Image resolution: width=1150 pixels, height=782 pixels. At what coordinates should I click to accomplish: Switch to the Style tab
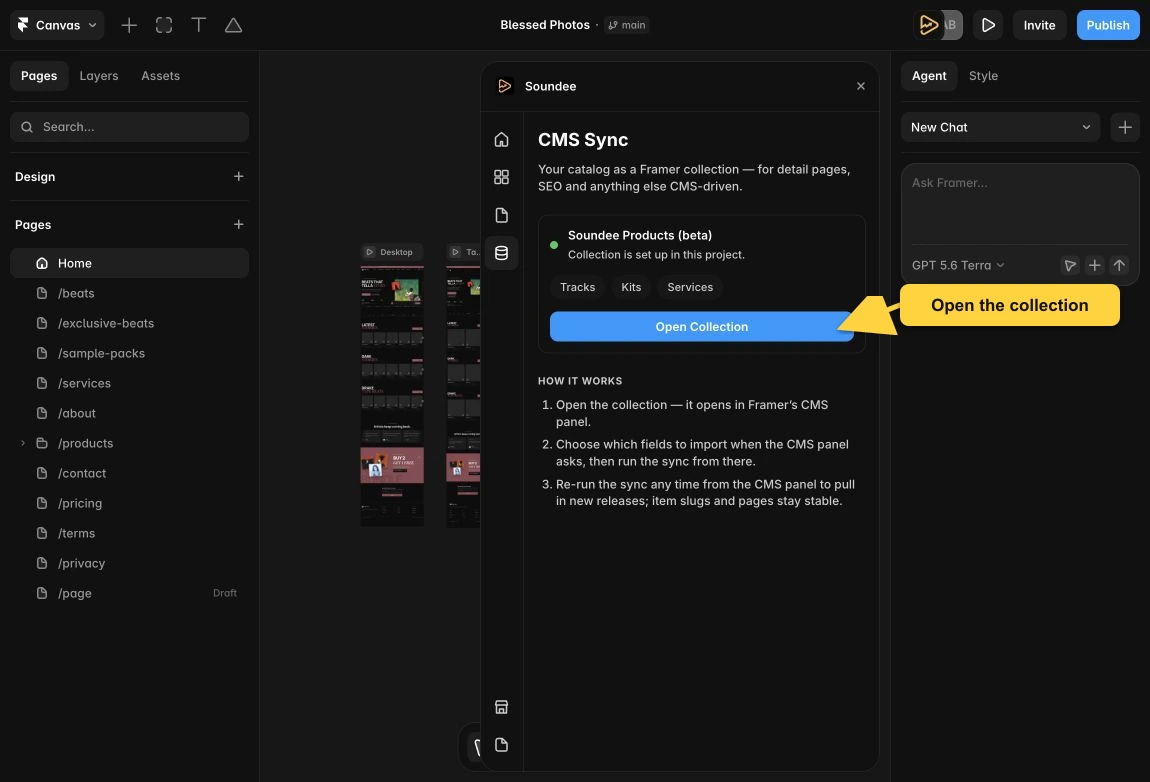click(983, 76)
